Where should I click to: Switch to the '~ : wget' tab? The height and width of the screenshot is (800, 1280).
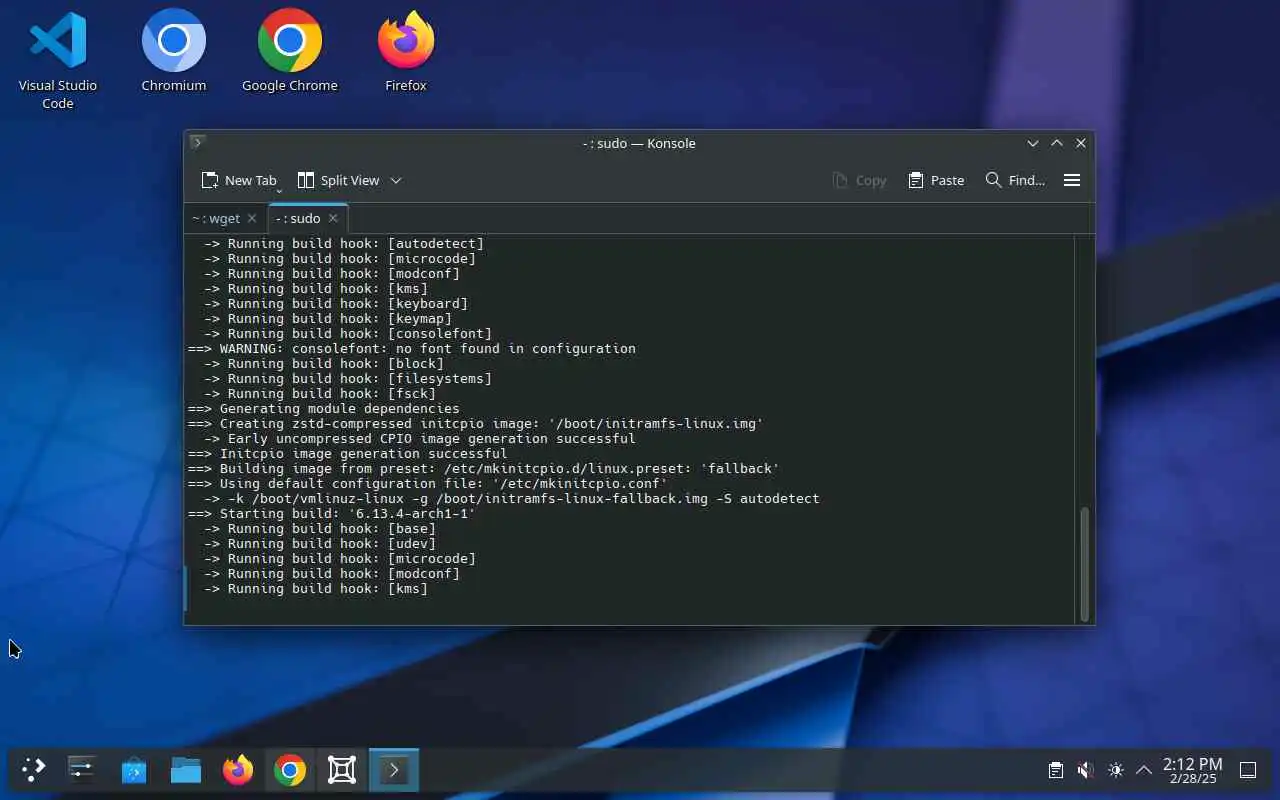point(216,218)
